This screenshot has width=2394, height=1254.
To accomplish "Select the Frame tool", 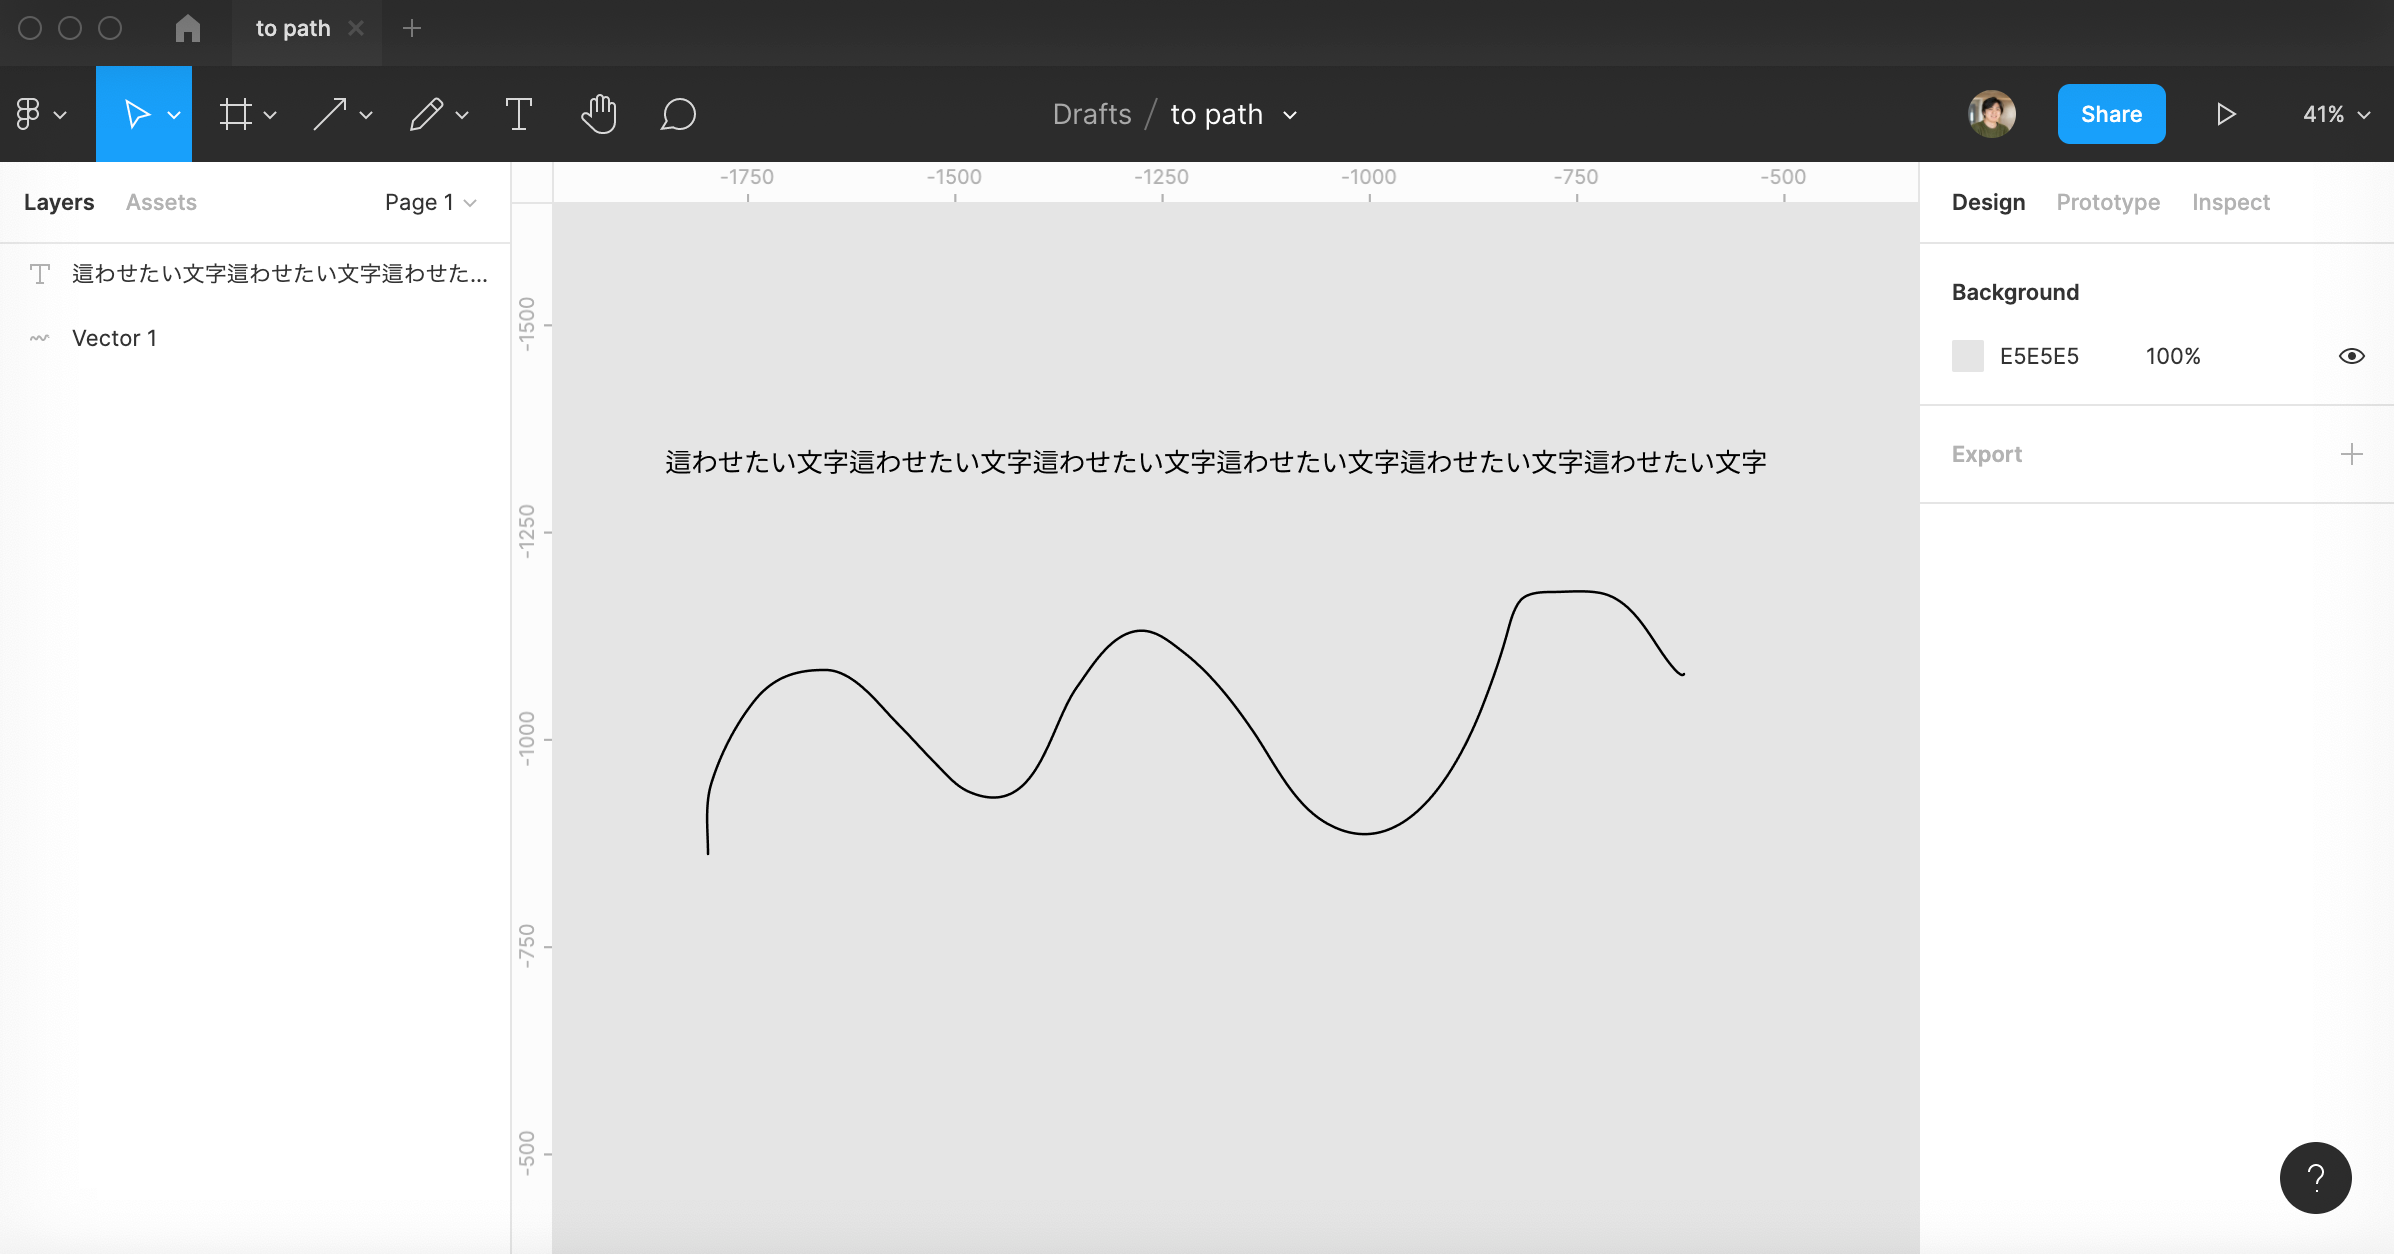I will click(237, 113).
